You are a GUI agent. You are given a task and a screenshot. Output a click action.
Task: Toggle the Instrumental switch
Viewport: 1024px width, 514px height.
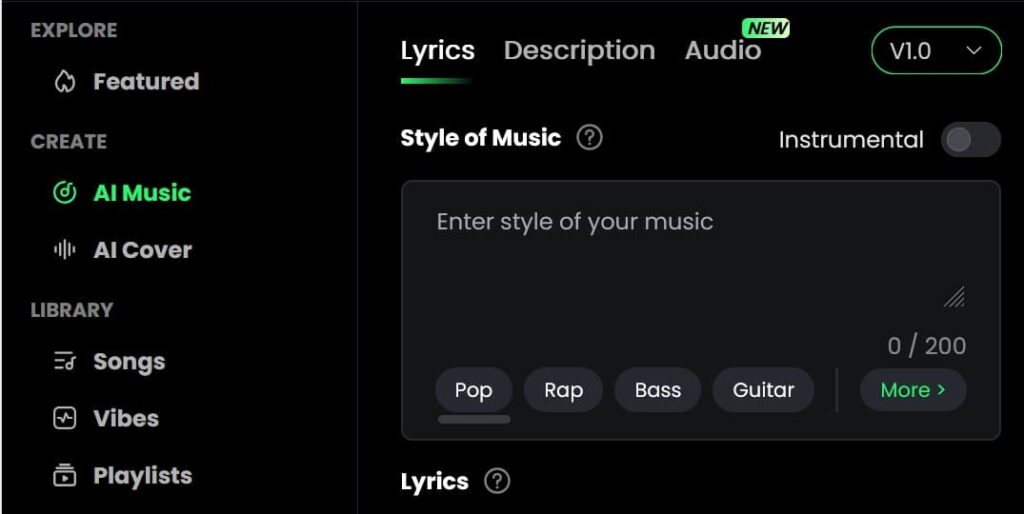[970, 139]
